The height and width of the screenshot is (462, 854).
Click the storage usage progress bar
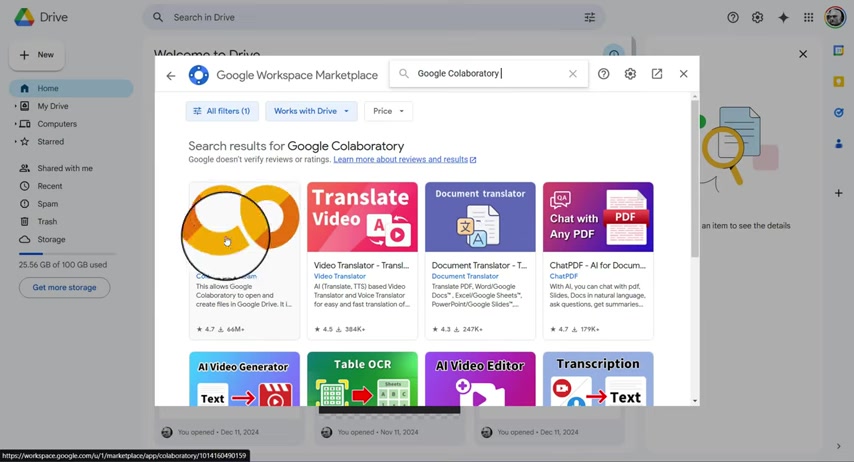(67, 254)
